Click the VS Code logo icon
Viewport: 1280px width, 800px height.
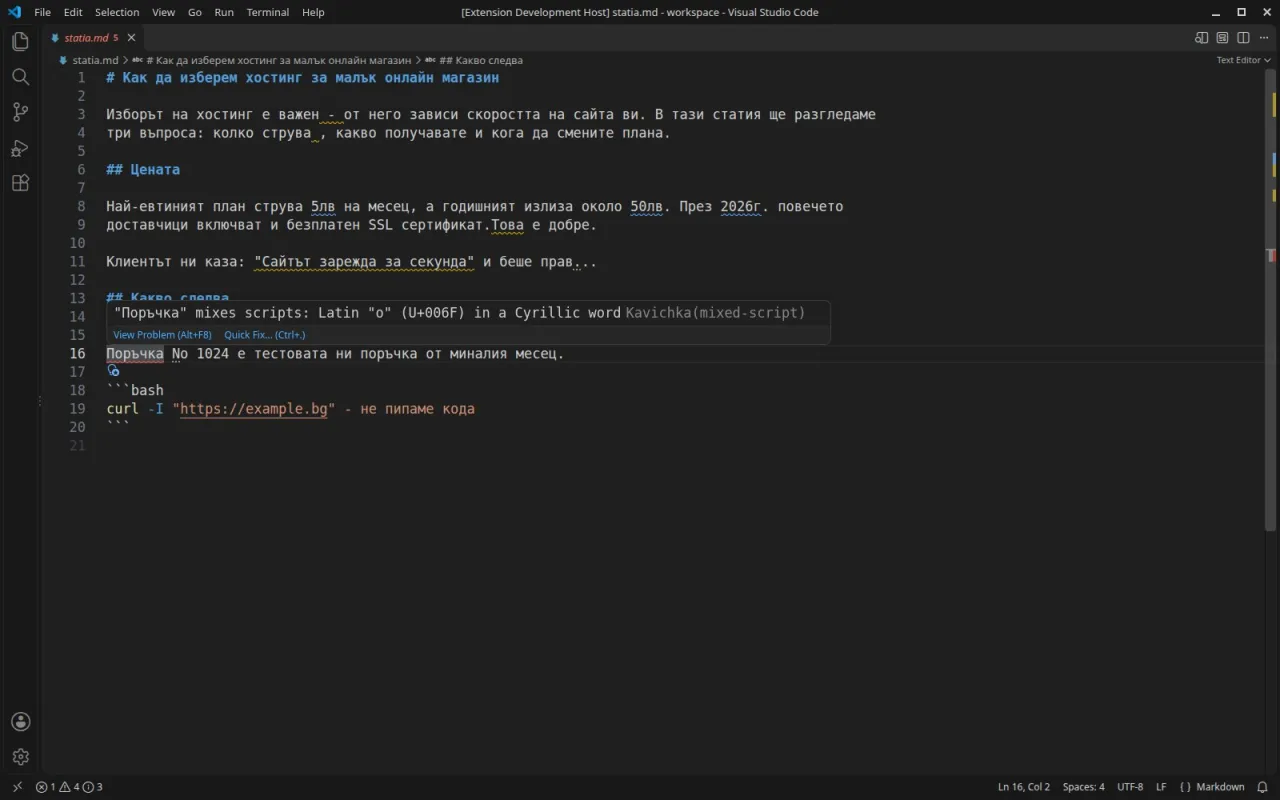(x=14, y=12)
